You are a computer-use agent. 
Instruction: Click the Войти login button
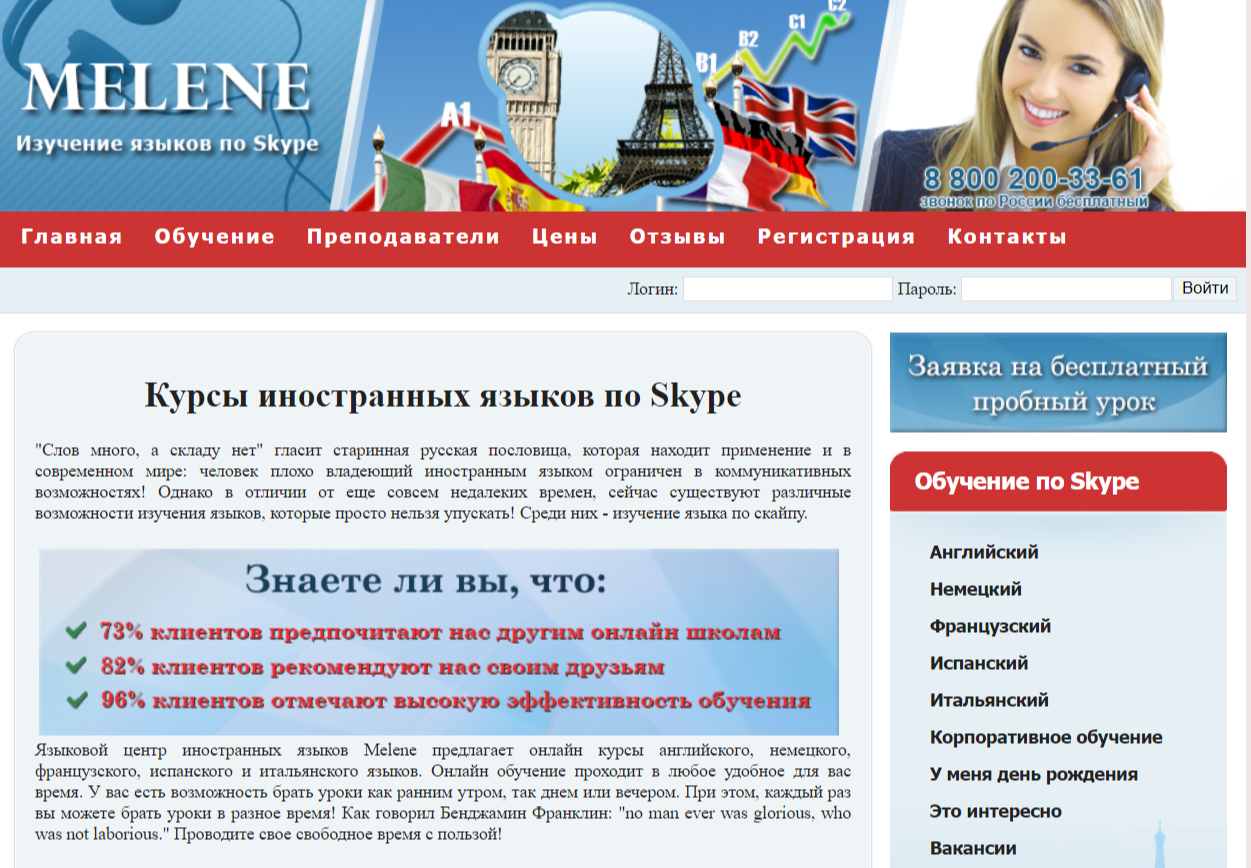click(x=1205, y=289)
